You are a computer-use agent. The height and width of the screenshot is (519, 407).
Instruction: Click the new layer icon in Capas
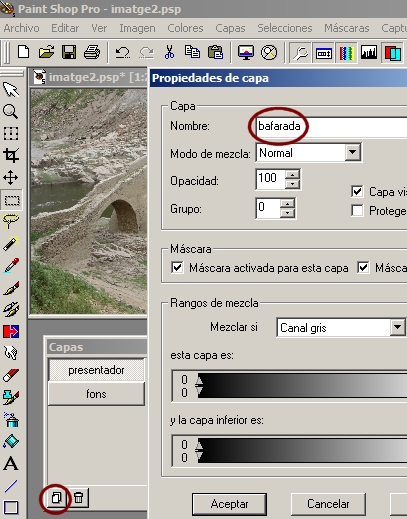pyautogui.click(x=56, y=498)
